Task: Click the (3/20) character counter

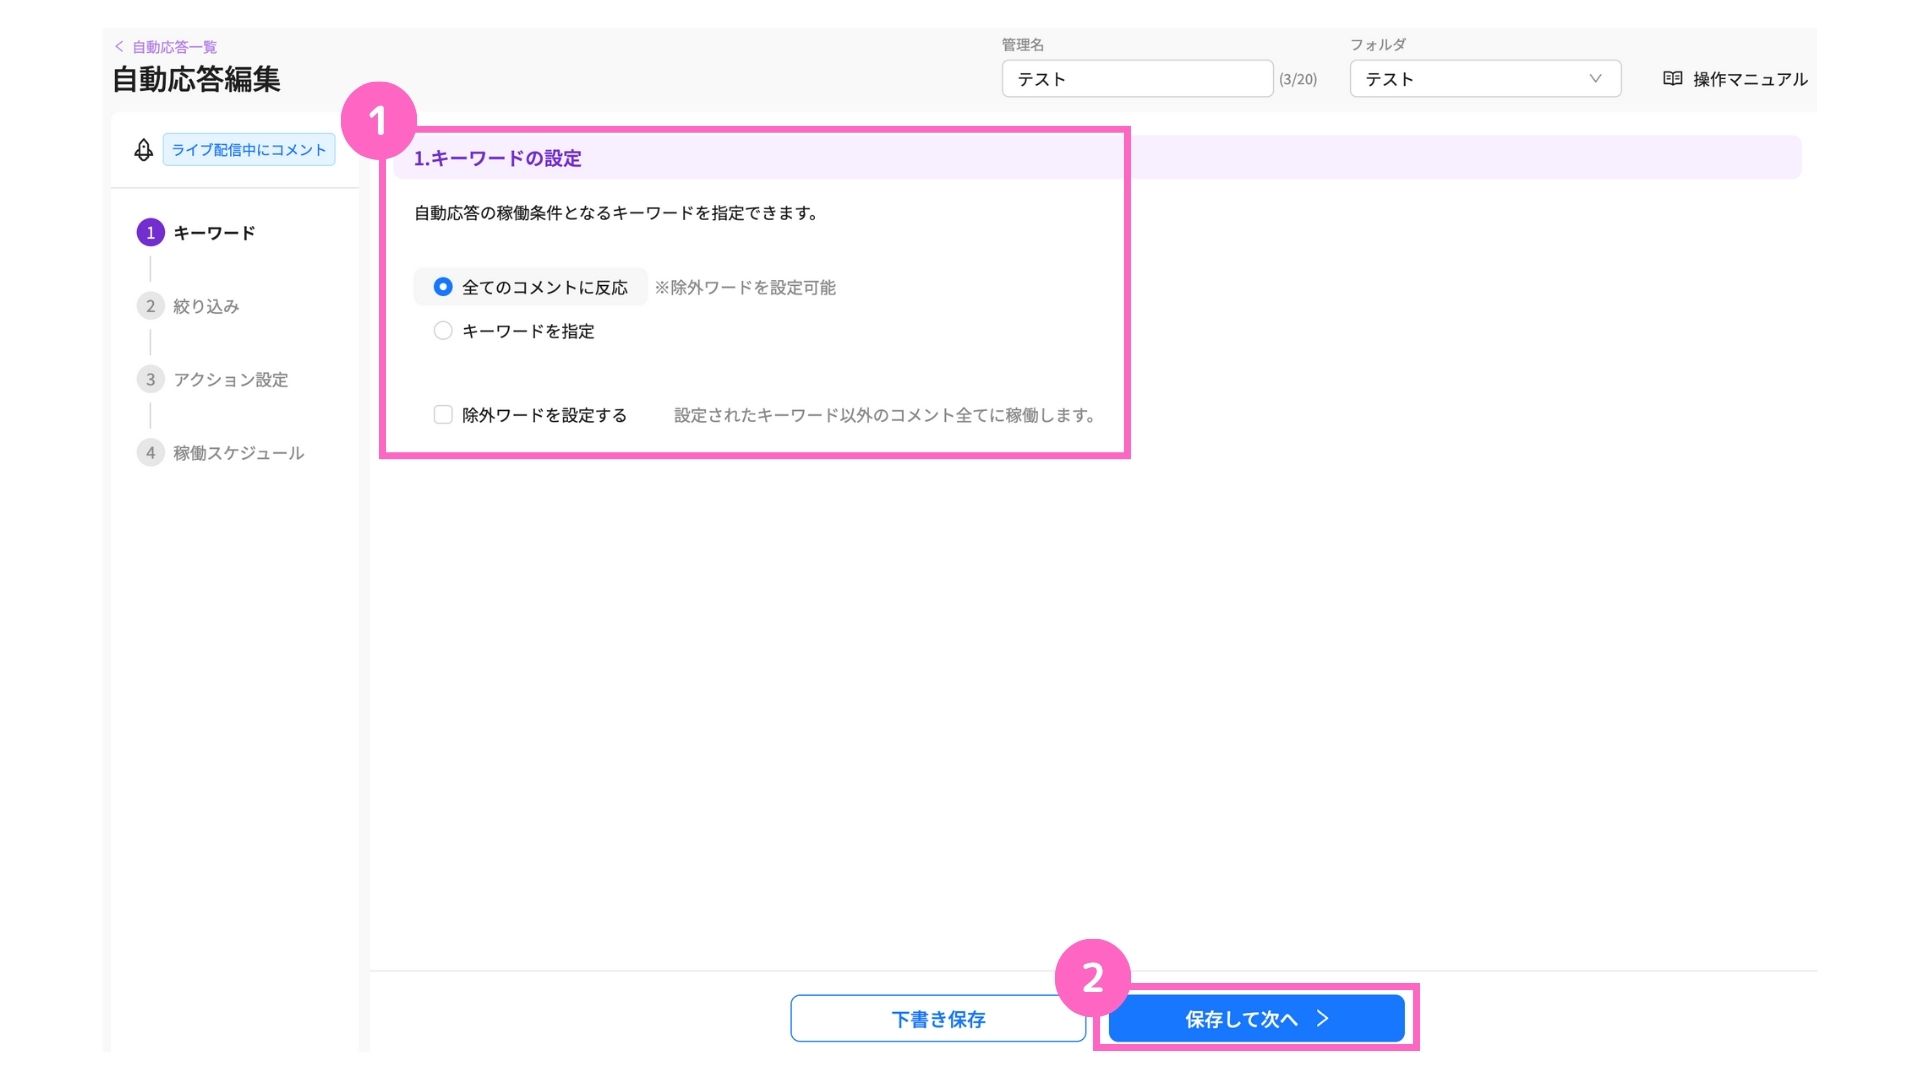Action: 1298,79
